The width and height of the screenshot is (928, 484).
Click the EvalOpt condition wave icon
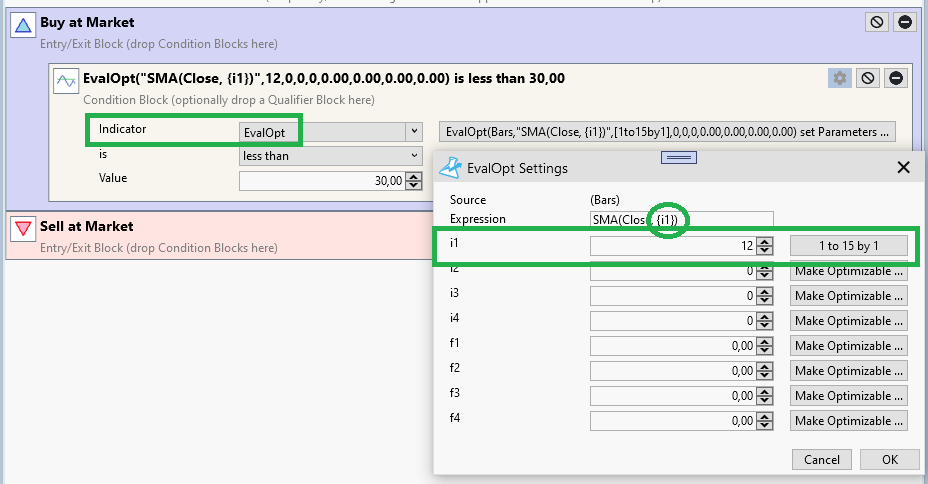(x=66, y=82)
